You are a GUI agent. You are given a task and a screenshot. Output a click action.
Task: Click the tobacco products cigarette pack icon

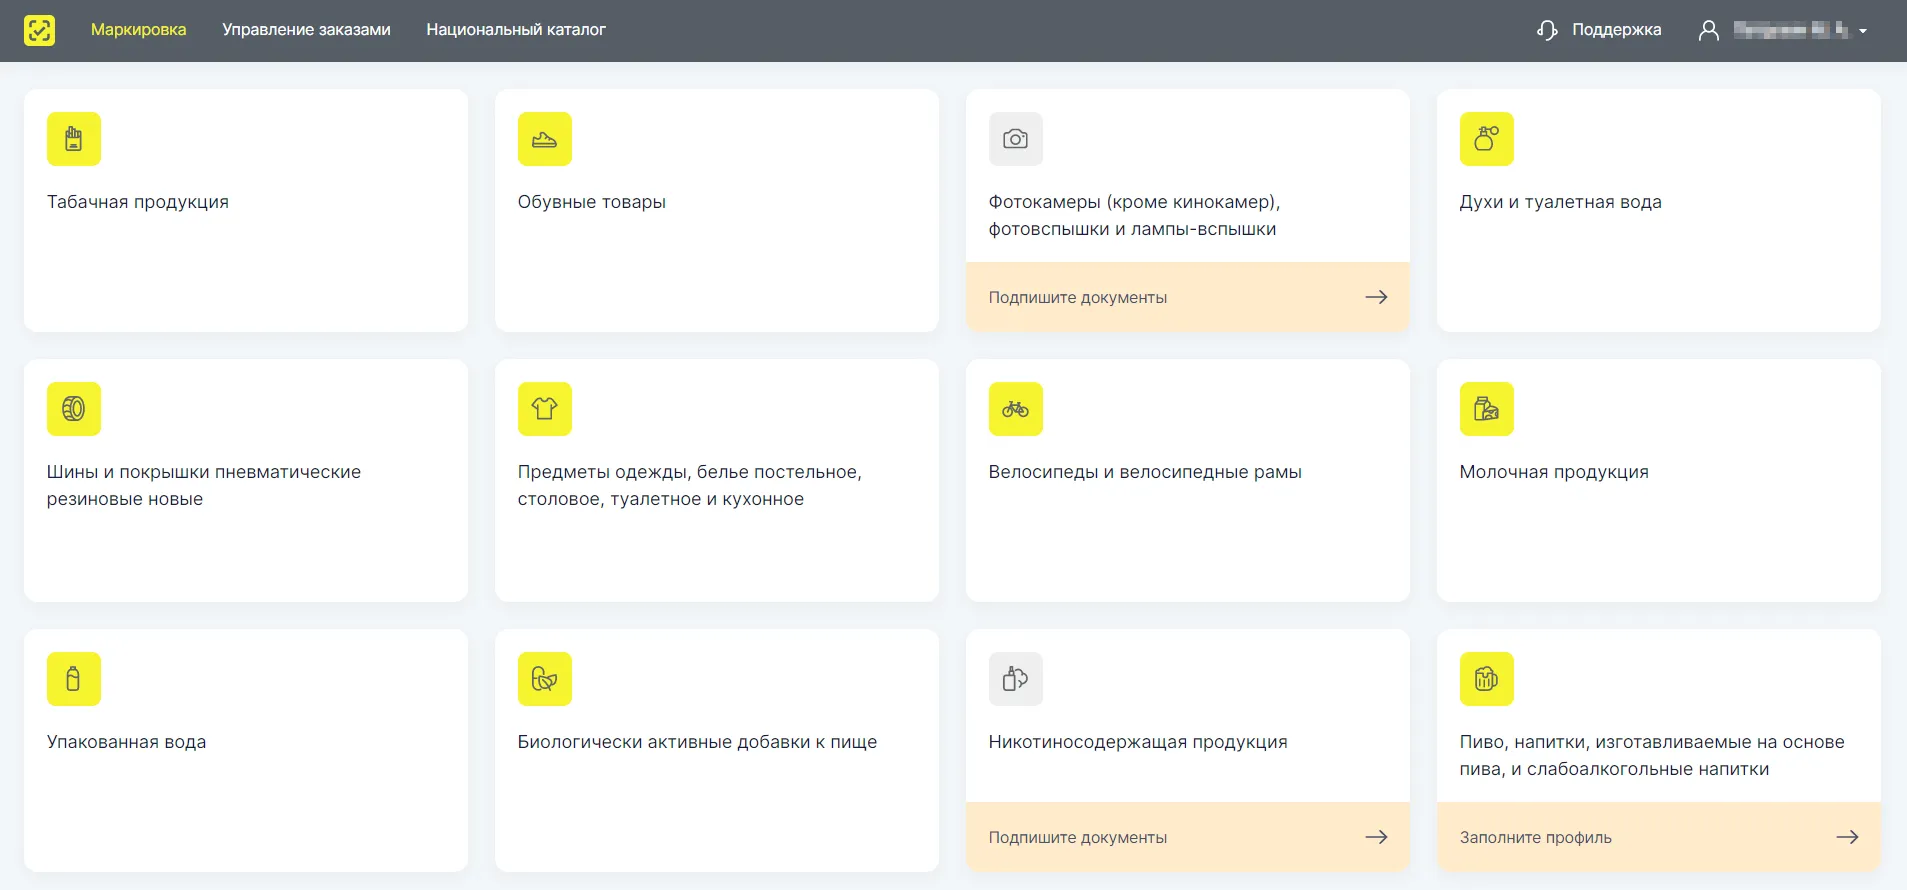tap(74, 139)
